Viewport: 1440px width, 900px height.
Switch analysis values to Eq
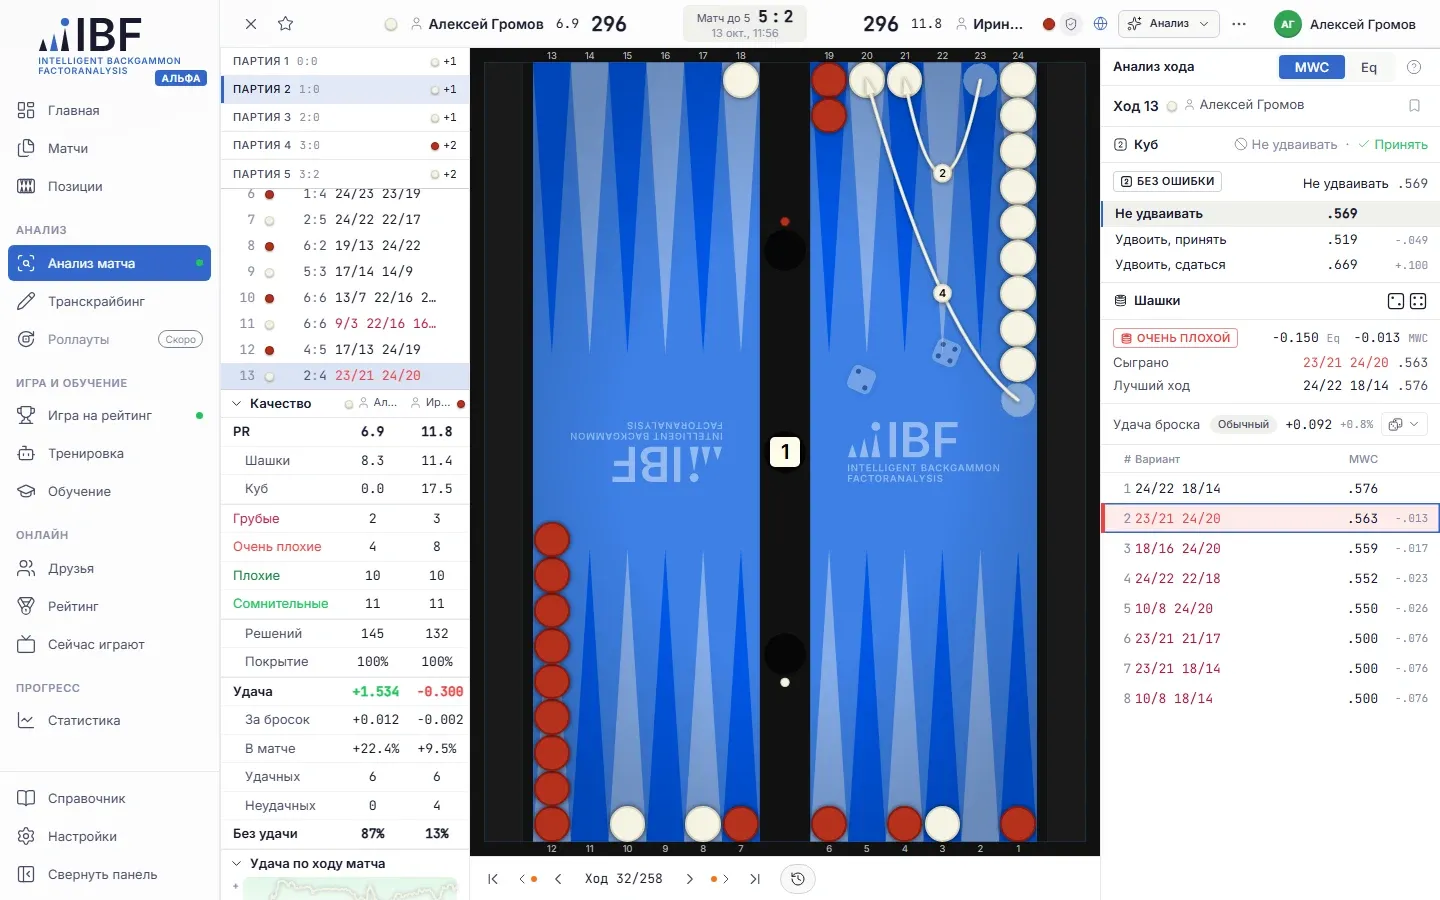[x=1368, y=67]
